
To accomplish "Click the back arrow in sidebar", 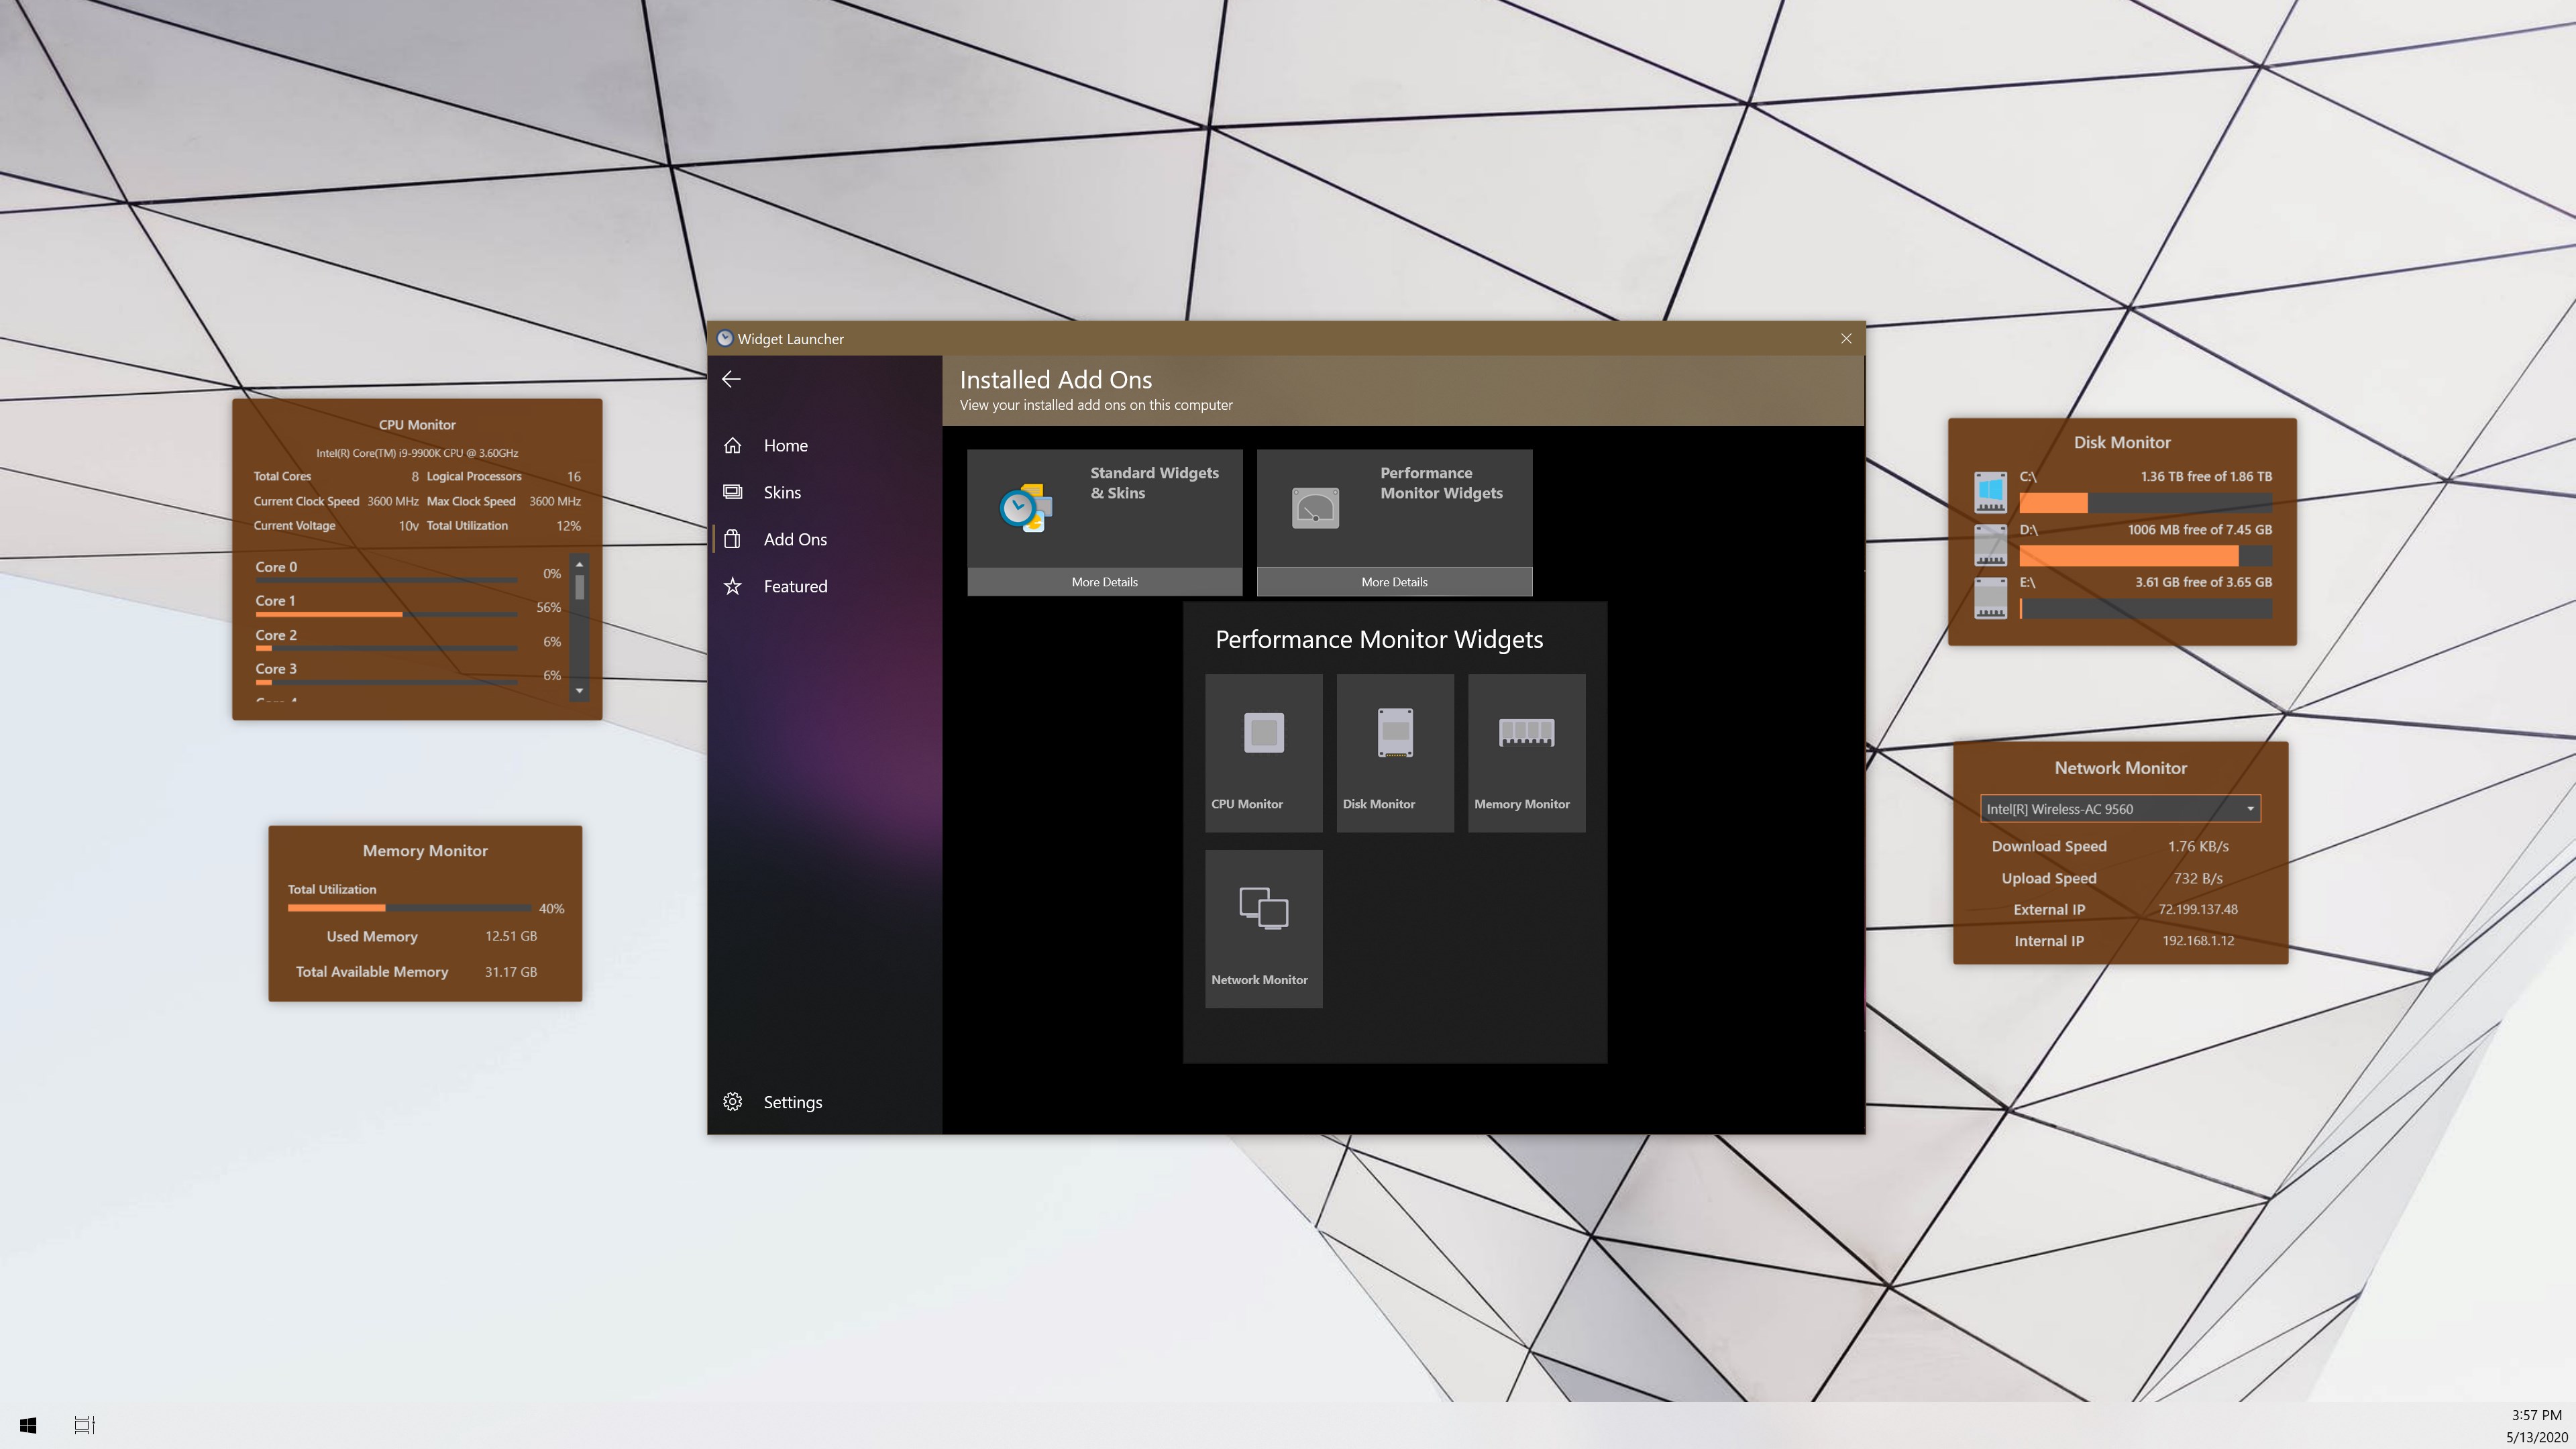I will click(x=731, y=379).
